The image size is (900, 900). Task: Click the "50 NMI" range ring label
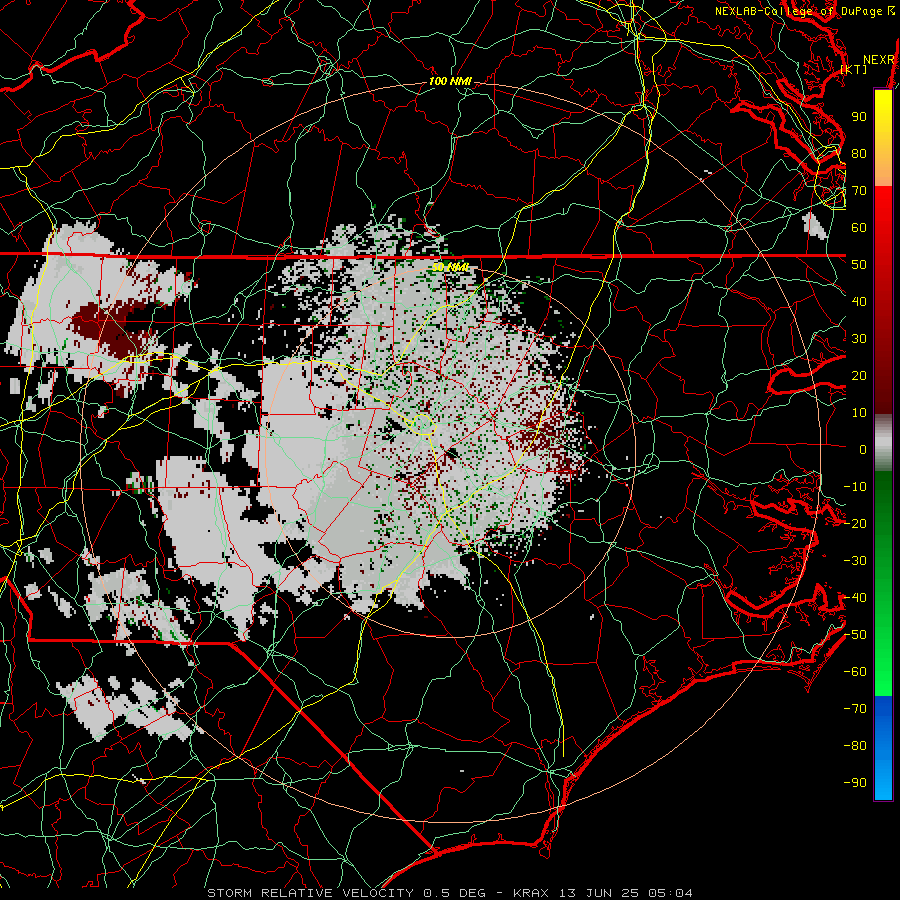click(x=450, y=267)
